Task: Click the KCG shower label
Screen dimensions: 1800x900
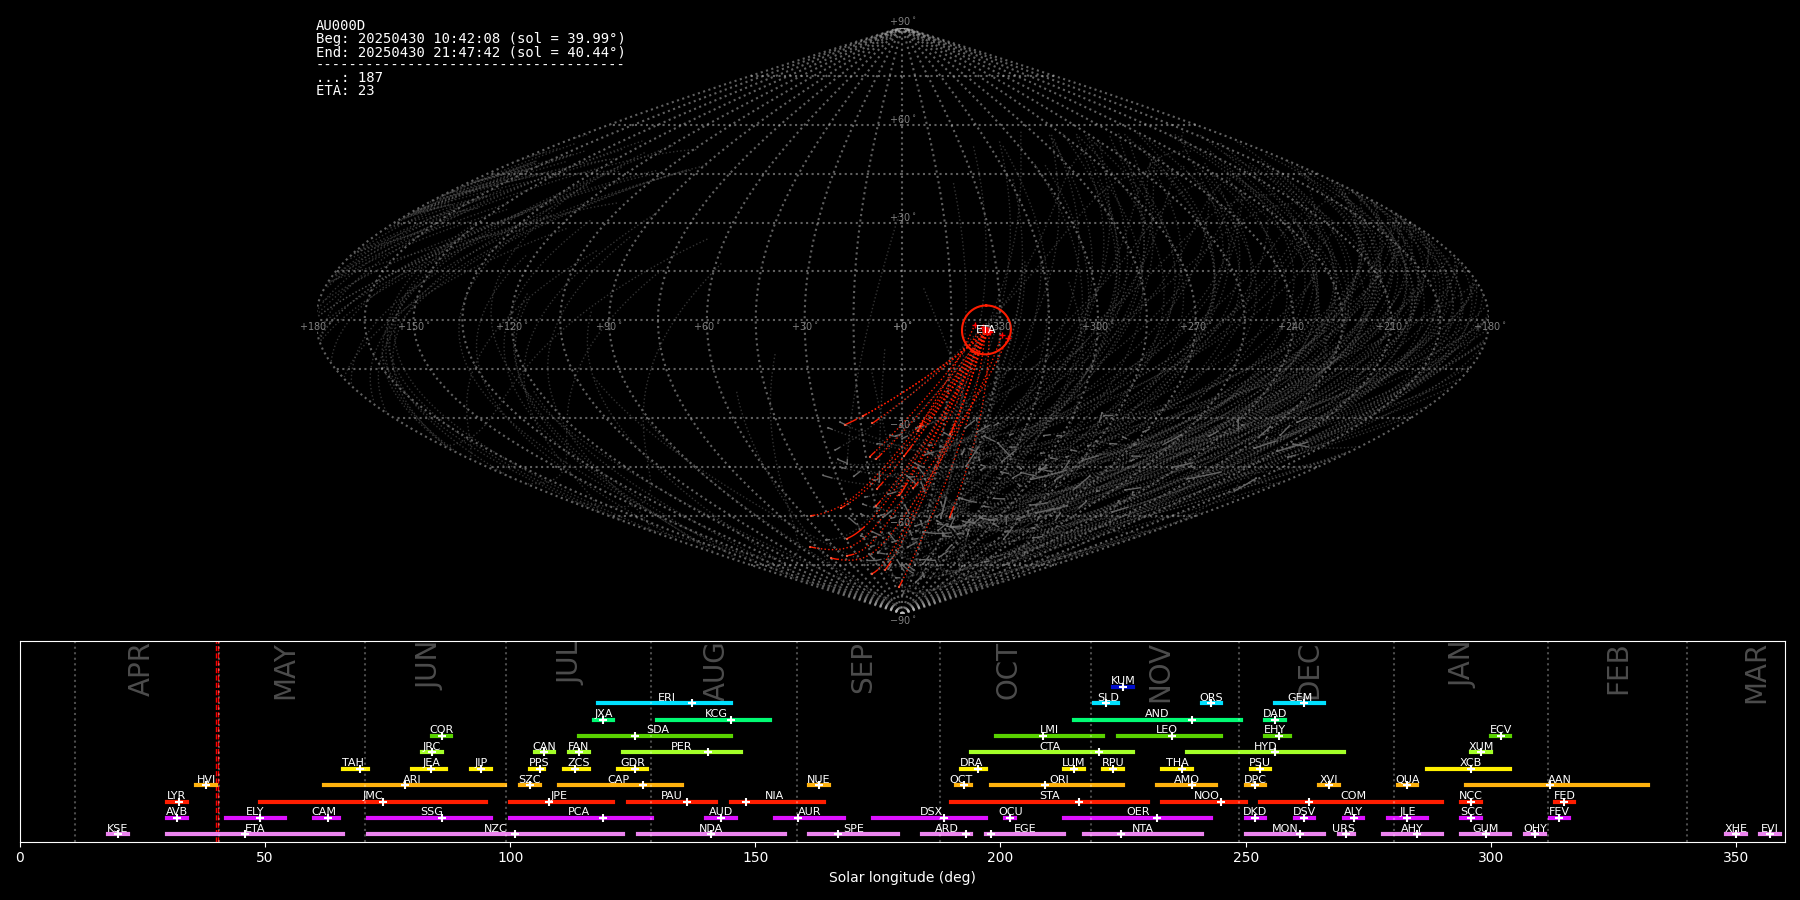Action: pos(716,714)
